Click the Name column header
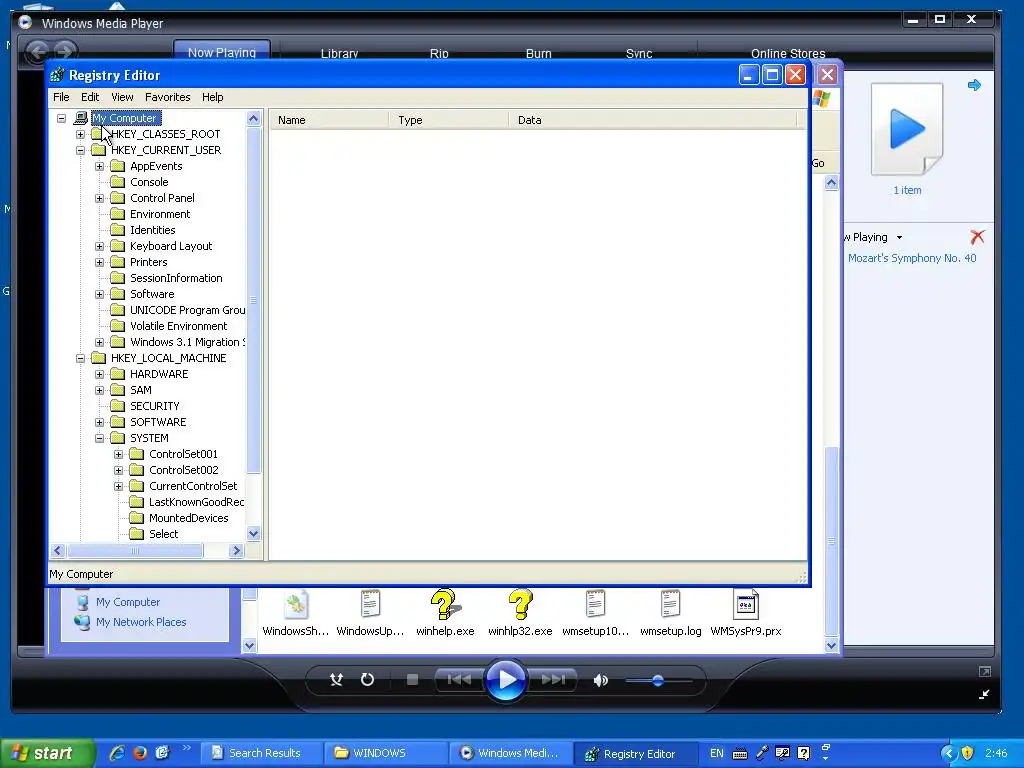This screenshot has height=768, width=1024. pos(330,120)
